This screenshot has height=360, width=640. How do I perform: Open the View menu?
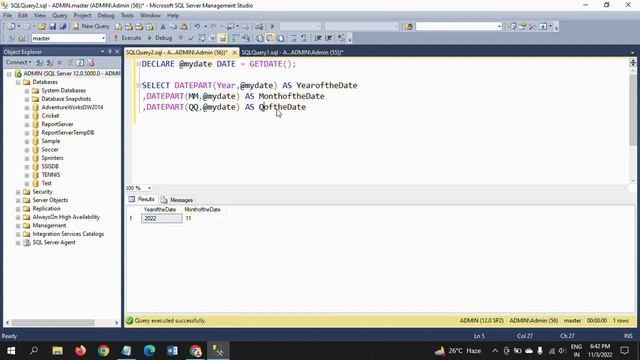[40, 16]
